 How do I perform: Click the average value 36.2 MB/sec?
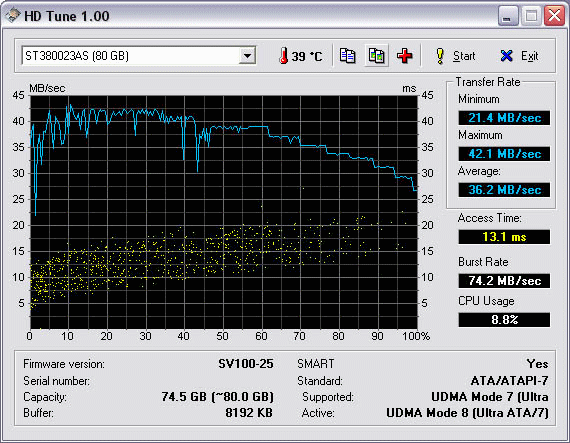pos(504,190)
